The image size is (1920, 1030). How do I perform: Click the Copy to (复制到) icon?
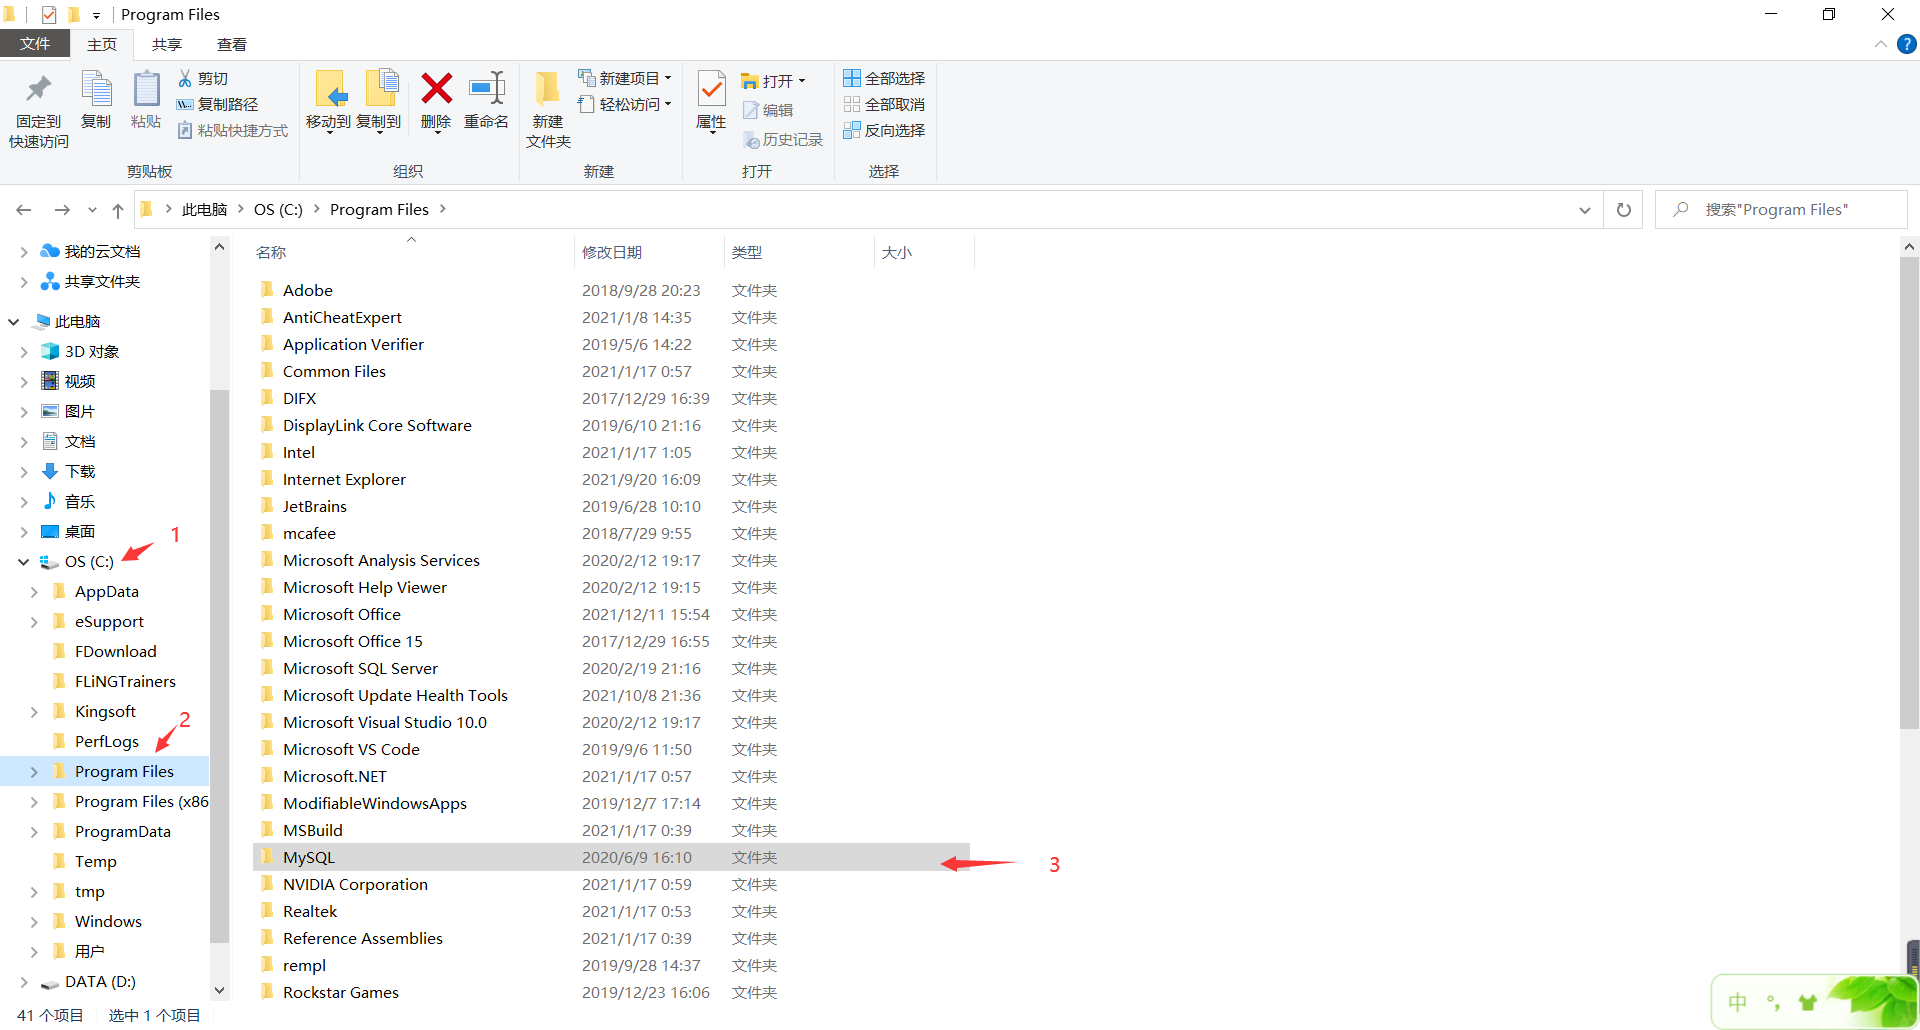point(381,88)
